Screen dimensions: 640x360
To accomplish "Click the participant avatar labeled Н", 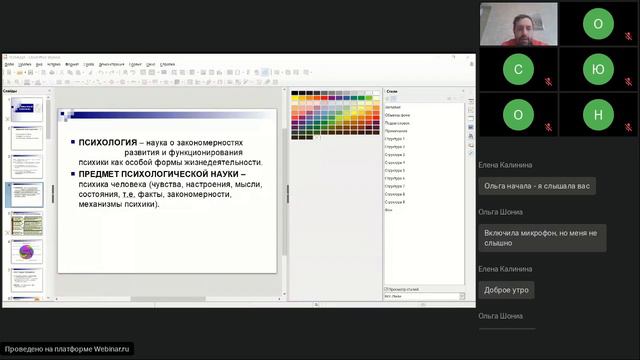I will [x=598, y=115].
